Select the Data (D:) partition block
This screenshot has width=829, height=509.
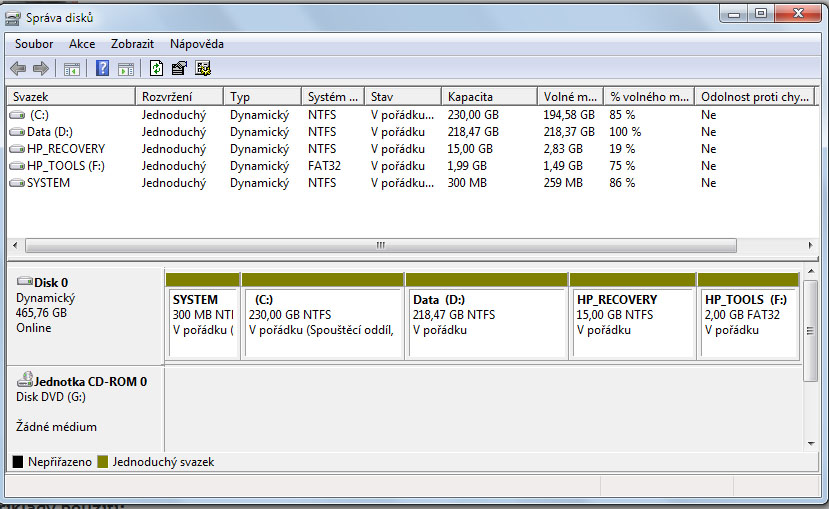click(x=486, y=316)
